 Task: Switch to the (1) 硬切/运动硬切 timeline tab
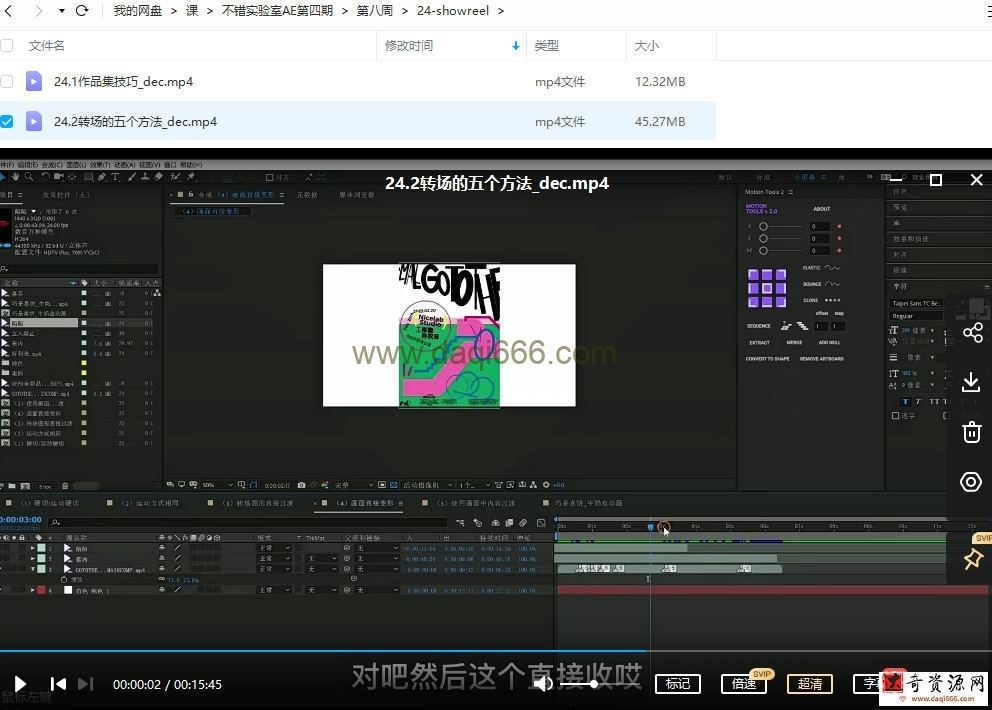point(50,503)
